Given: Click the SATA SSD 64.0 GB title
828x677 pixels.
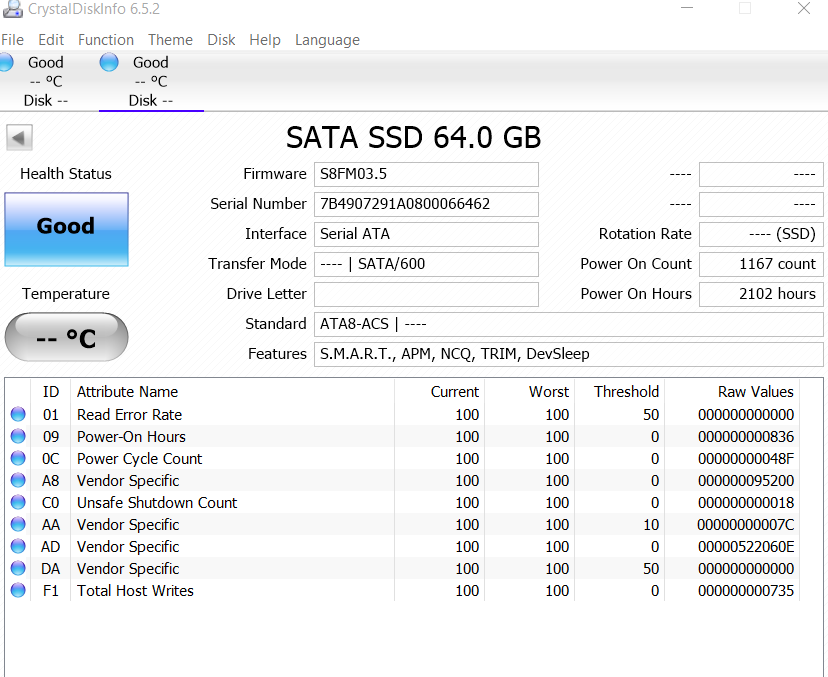Looking at the screenshot, I should tap(413, 138).
